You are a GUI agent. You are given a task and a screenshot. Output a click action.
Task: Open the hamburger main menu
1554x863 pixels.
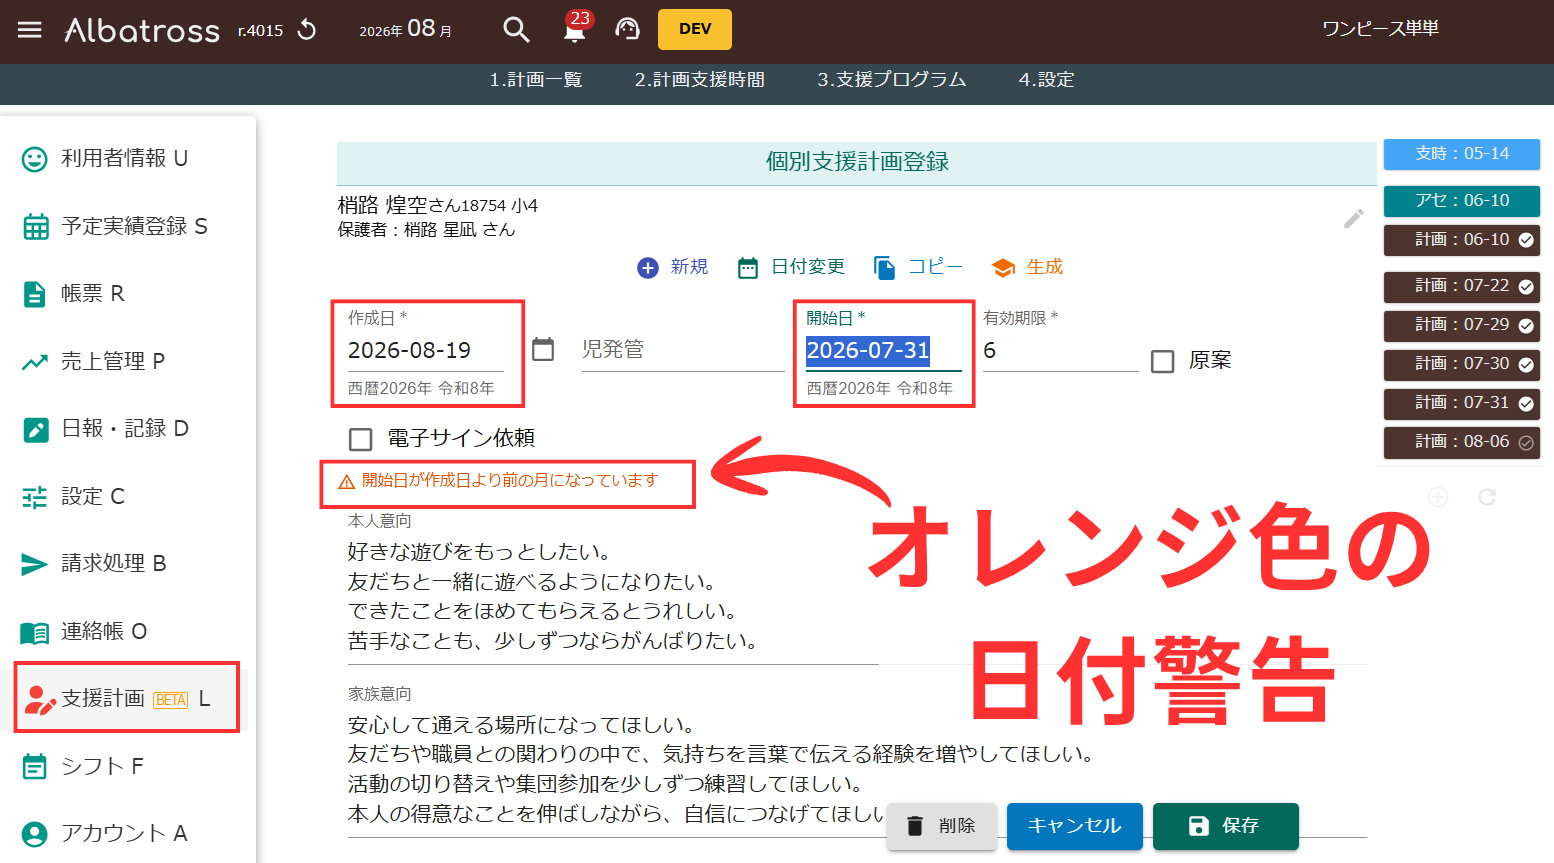pos(30,30)
